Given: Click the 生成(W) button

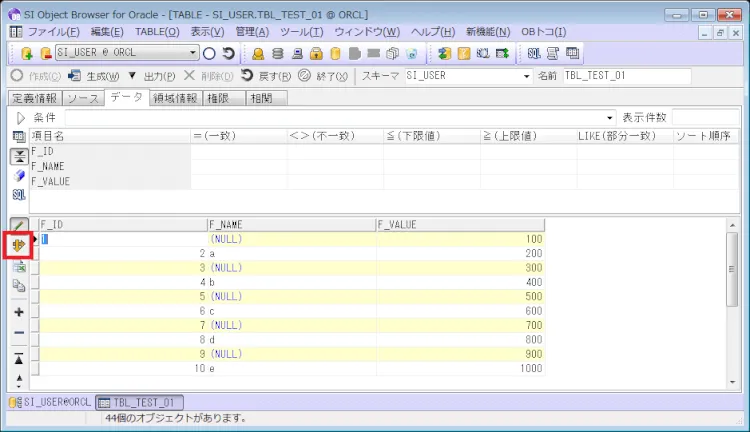Looking at the screenshot, I should [94, 76].
